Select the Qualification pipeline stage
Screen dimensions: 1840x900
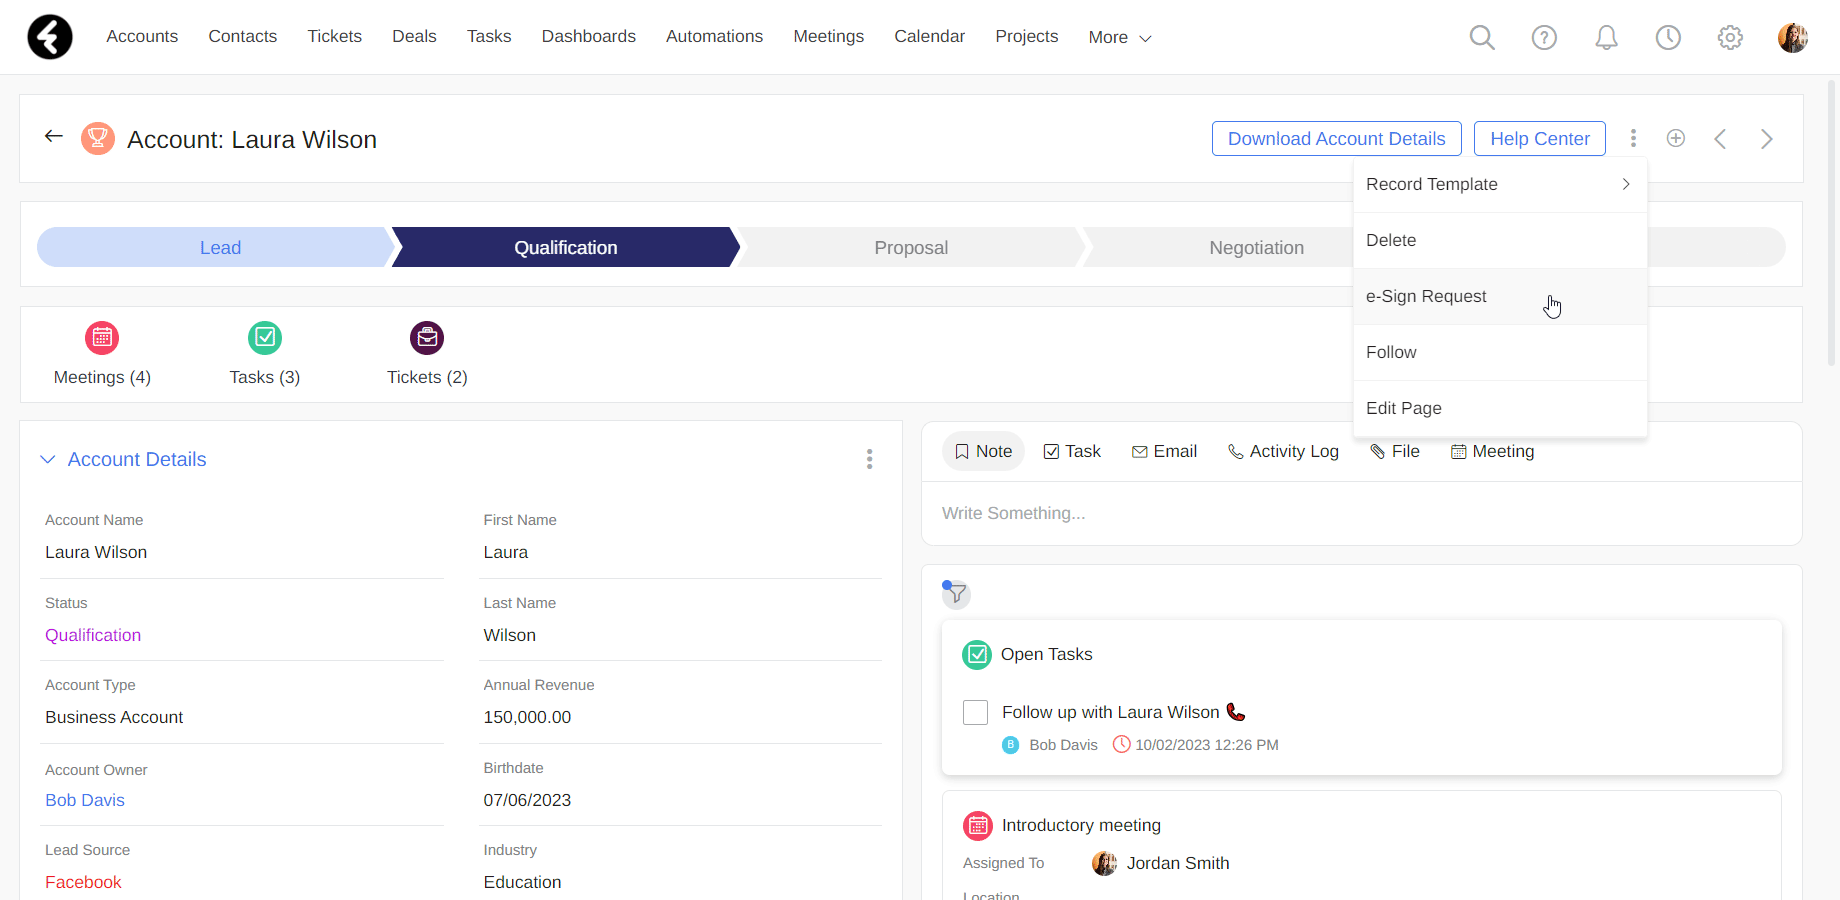click(x=566, y=247)
